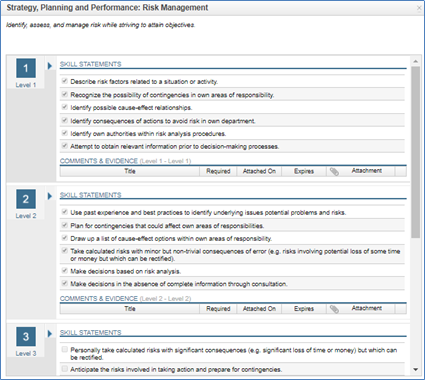
Task: Toggle 'Attempt to obtain relevant information' checkbox
Action: point(65,146)
